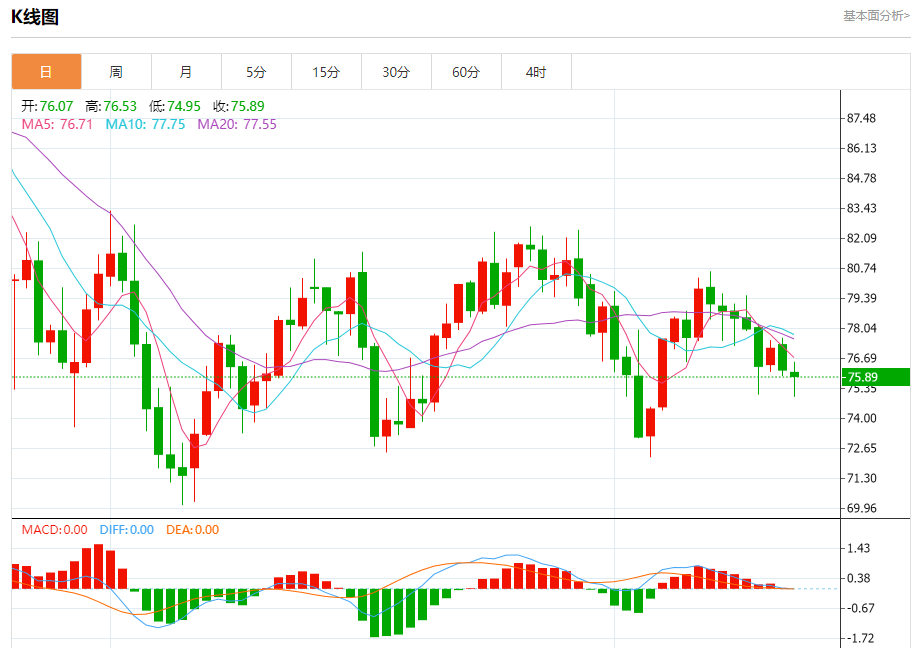The image size is (916, 648).
Task: Click the 74.00 price axis label
Action: pyautogui.click(x=862, y=418)
